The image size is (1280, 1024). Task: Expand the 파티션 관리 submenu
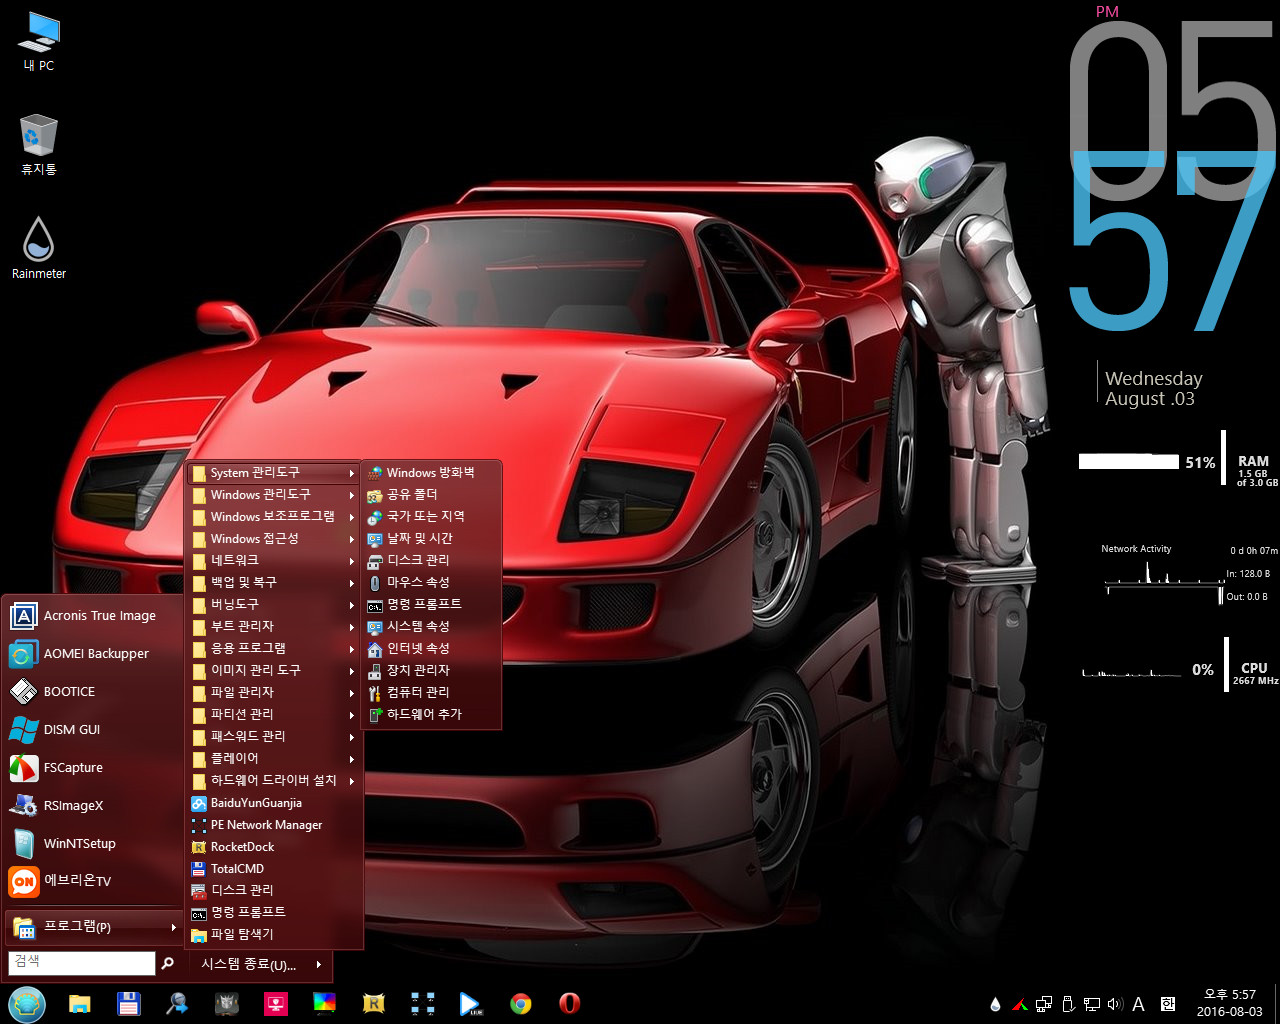point(274,715)
